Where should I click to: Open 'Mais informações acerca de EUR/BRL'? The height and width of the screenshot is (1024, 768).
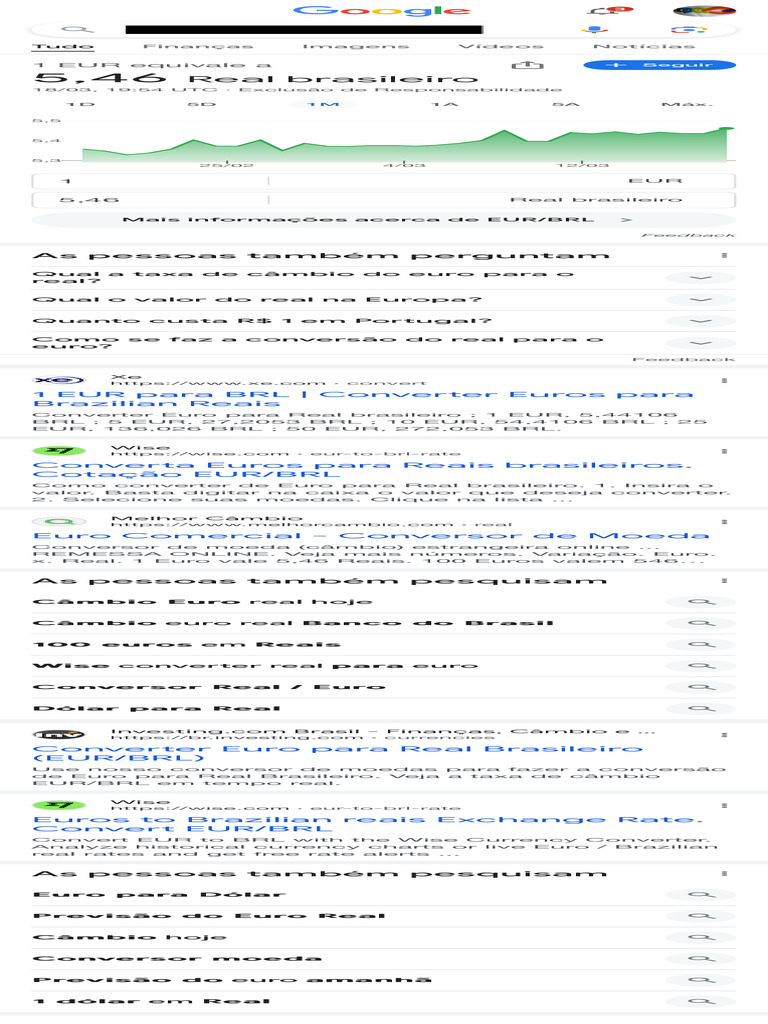(383, 219)
